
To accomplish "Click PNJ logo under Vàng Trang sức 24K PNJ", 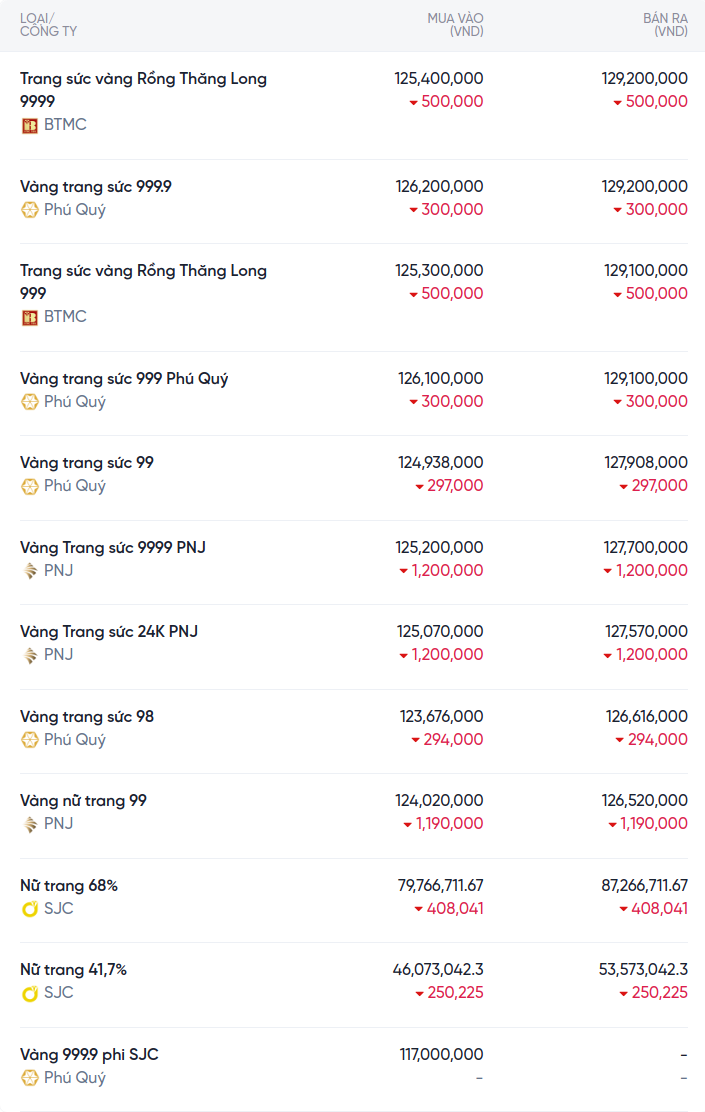I will coord(29,655).
